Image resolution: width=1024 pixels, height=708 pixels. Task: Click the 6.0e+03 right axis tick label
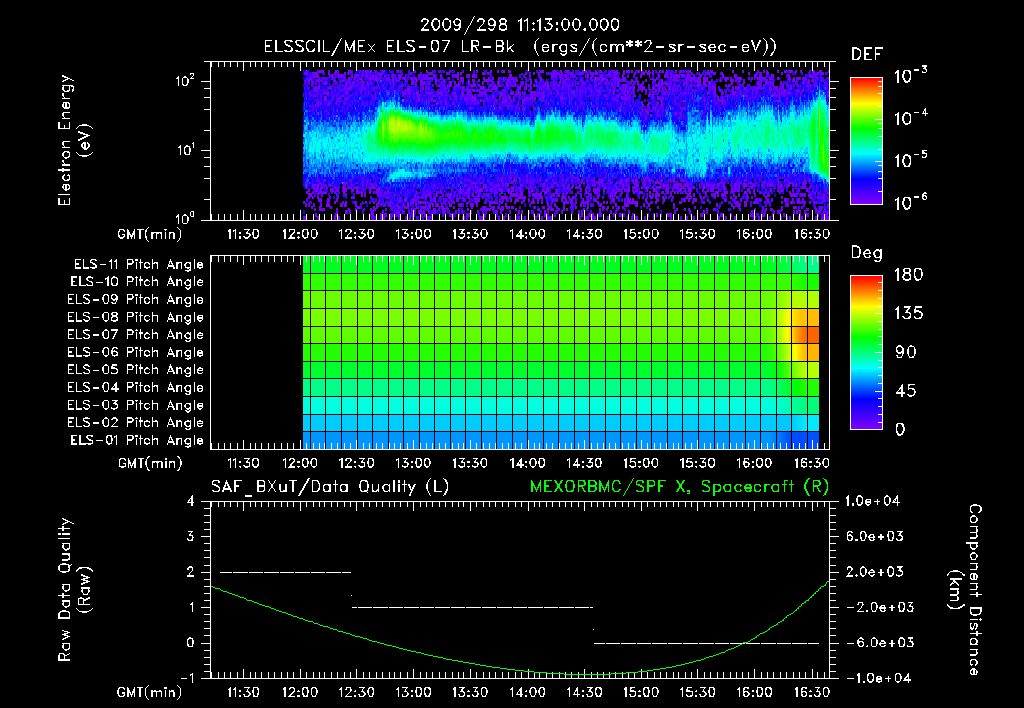click(x=874, y=536)
